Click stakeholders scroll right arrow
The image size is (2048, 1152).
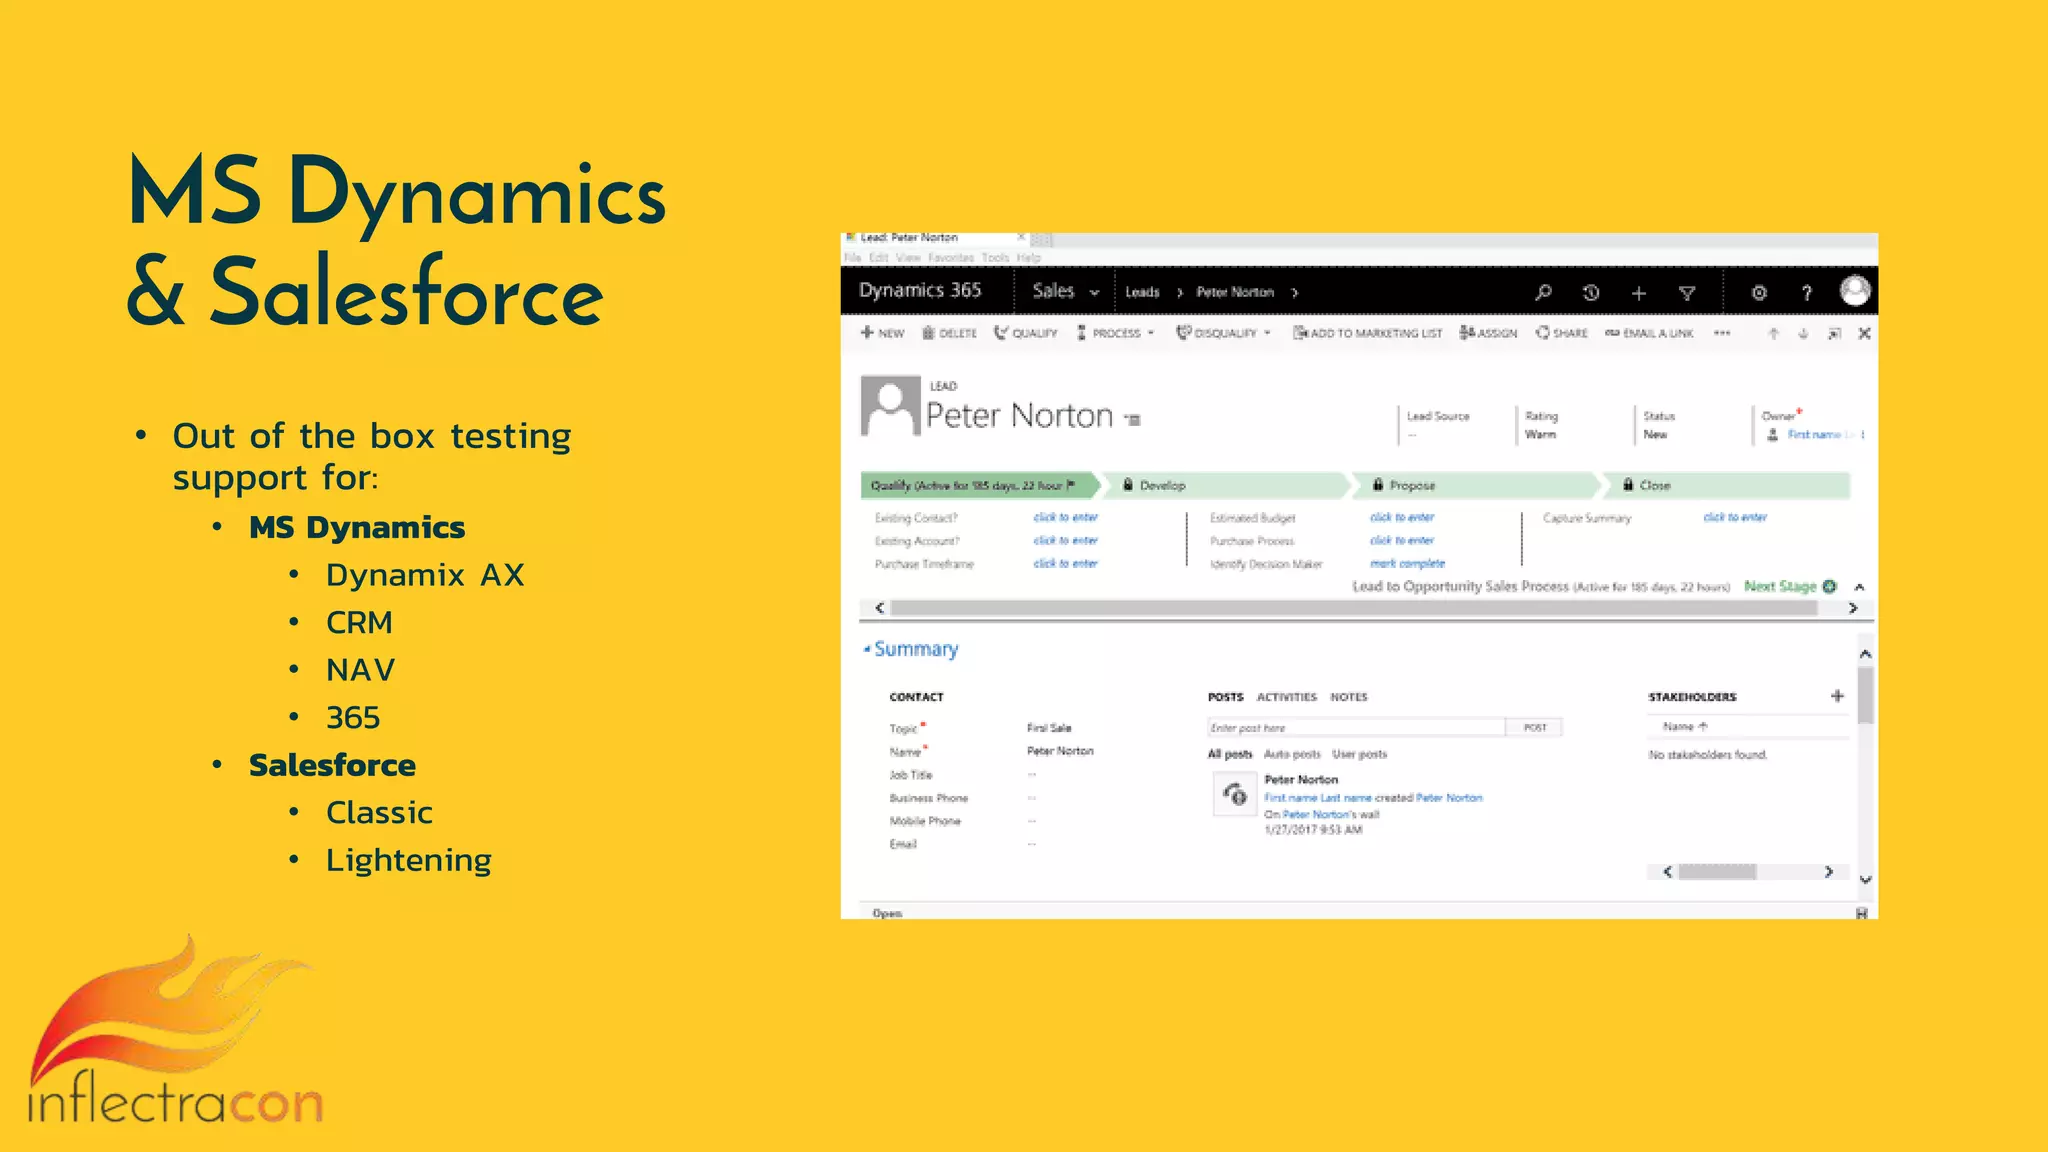tap(1829, 872)
